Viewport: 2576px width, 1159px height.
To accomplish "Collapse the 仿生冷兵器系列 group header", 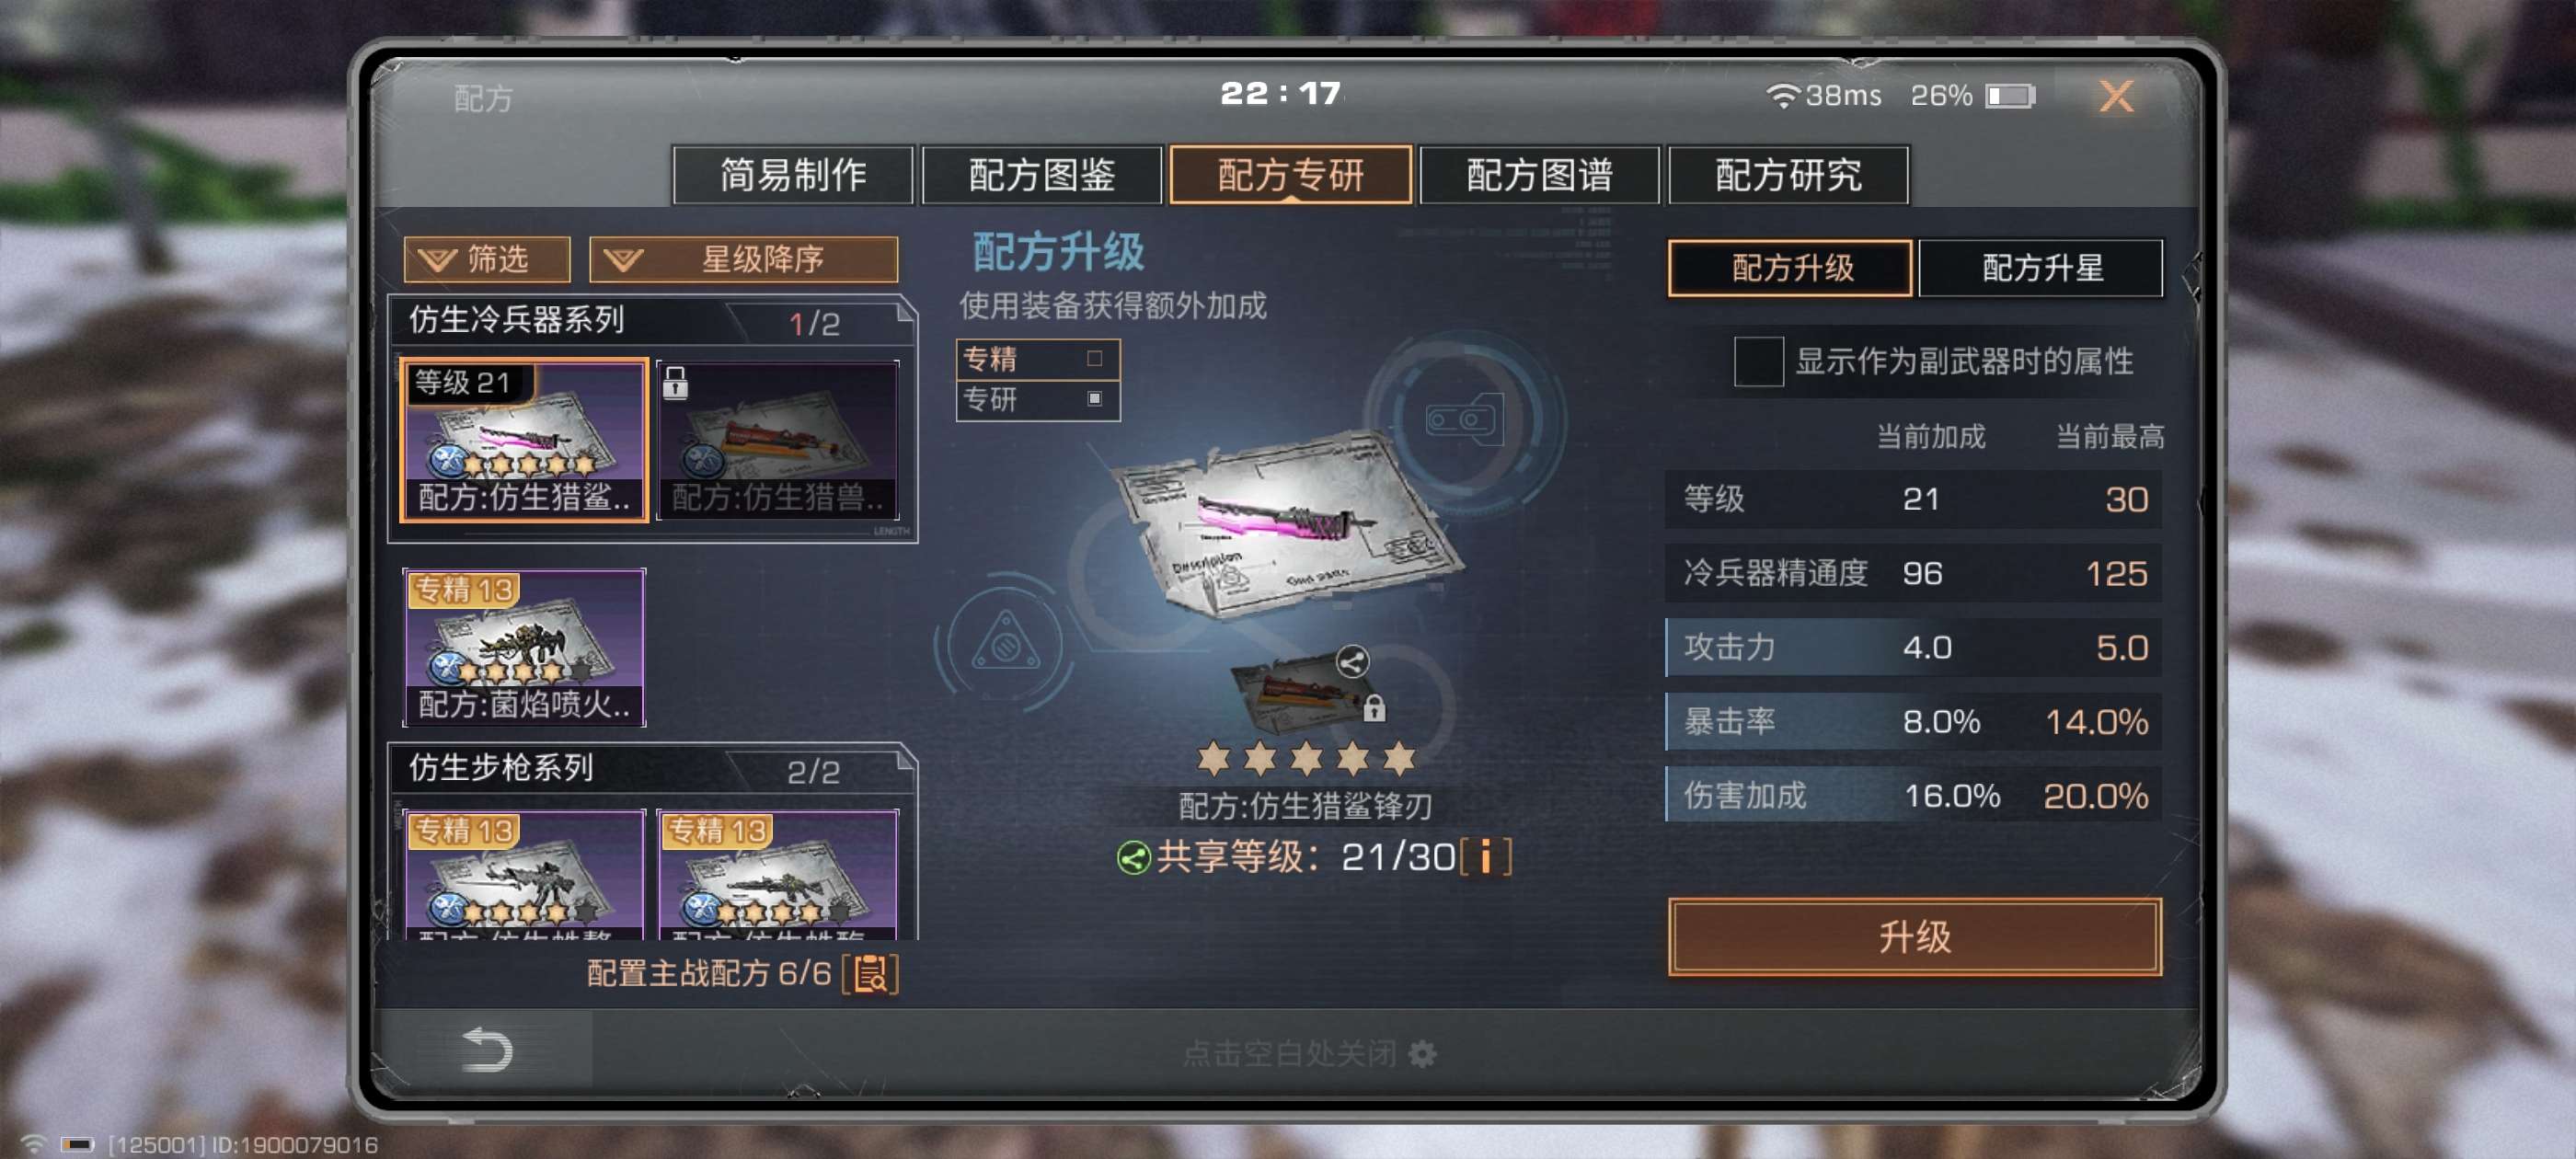I will tap(652, 321).
